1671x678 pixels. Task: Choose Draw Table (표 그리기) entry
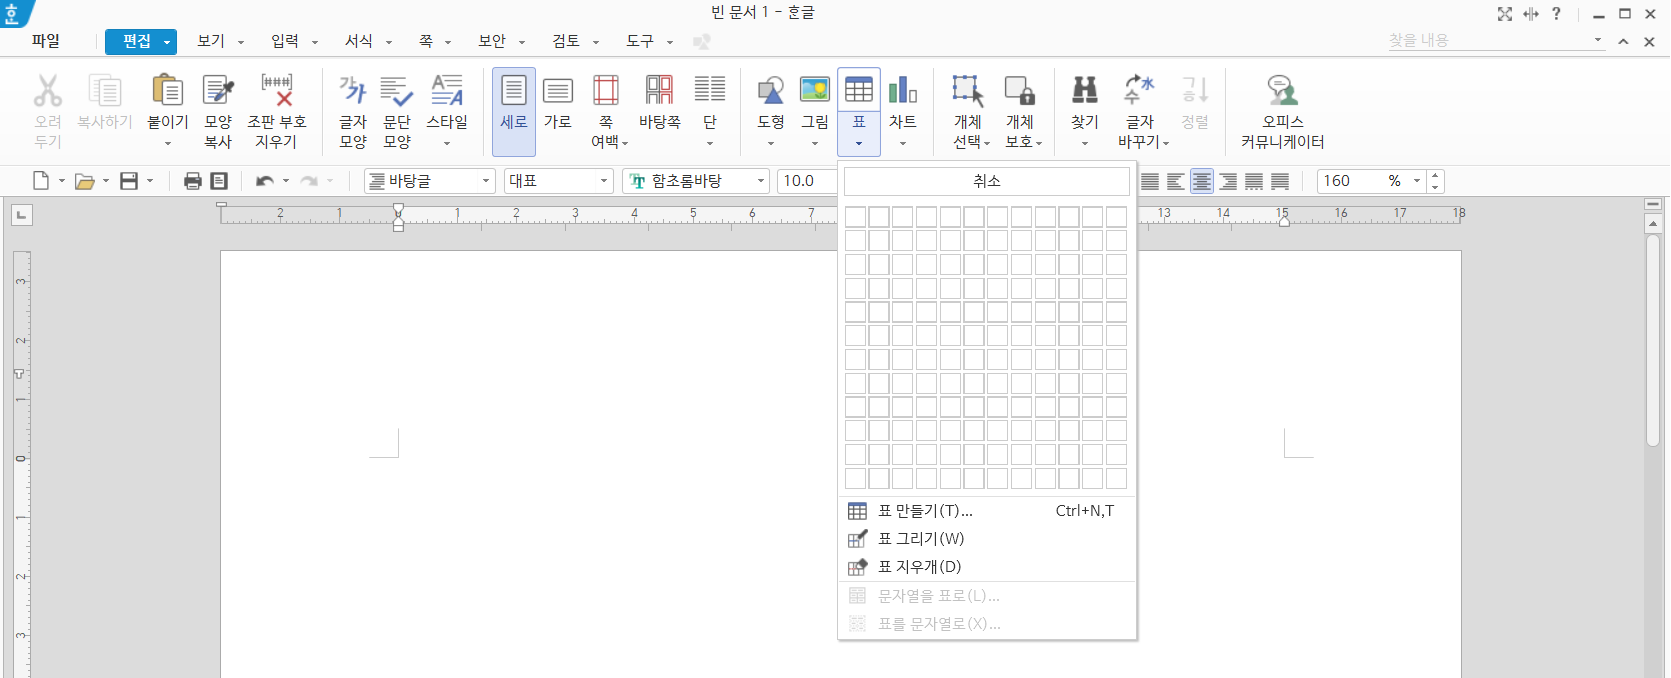[987, 539]
